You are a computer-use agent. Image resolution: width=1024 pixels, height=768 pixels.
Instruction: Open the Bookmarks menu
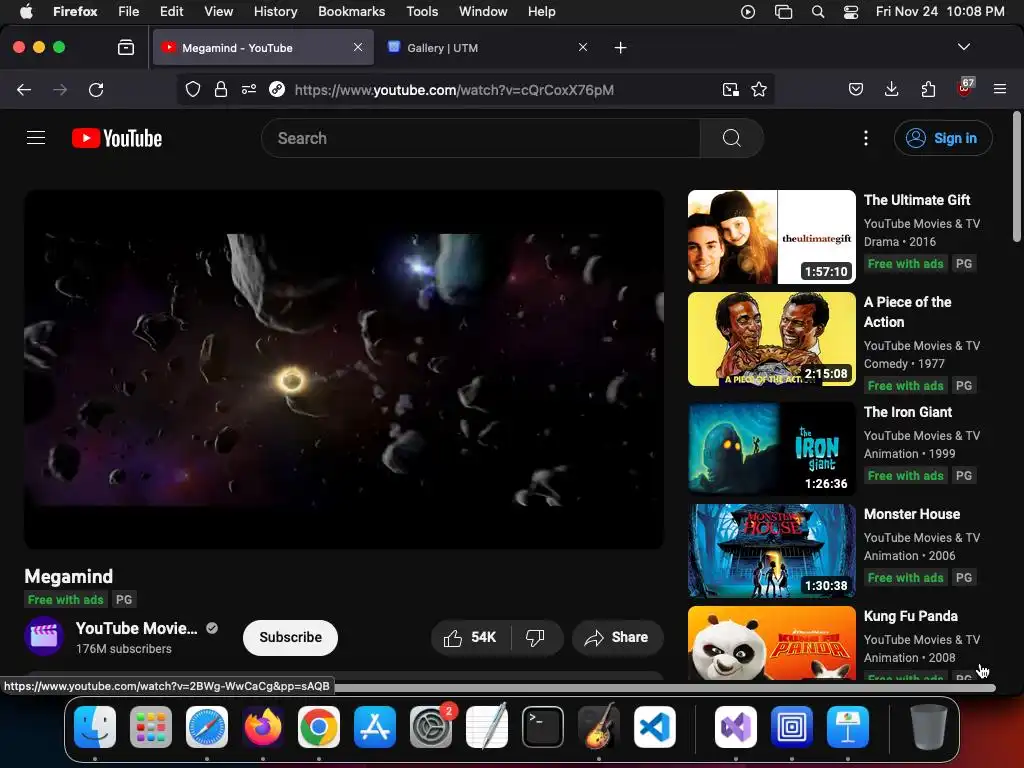tap(351, 11)
